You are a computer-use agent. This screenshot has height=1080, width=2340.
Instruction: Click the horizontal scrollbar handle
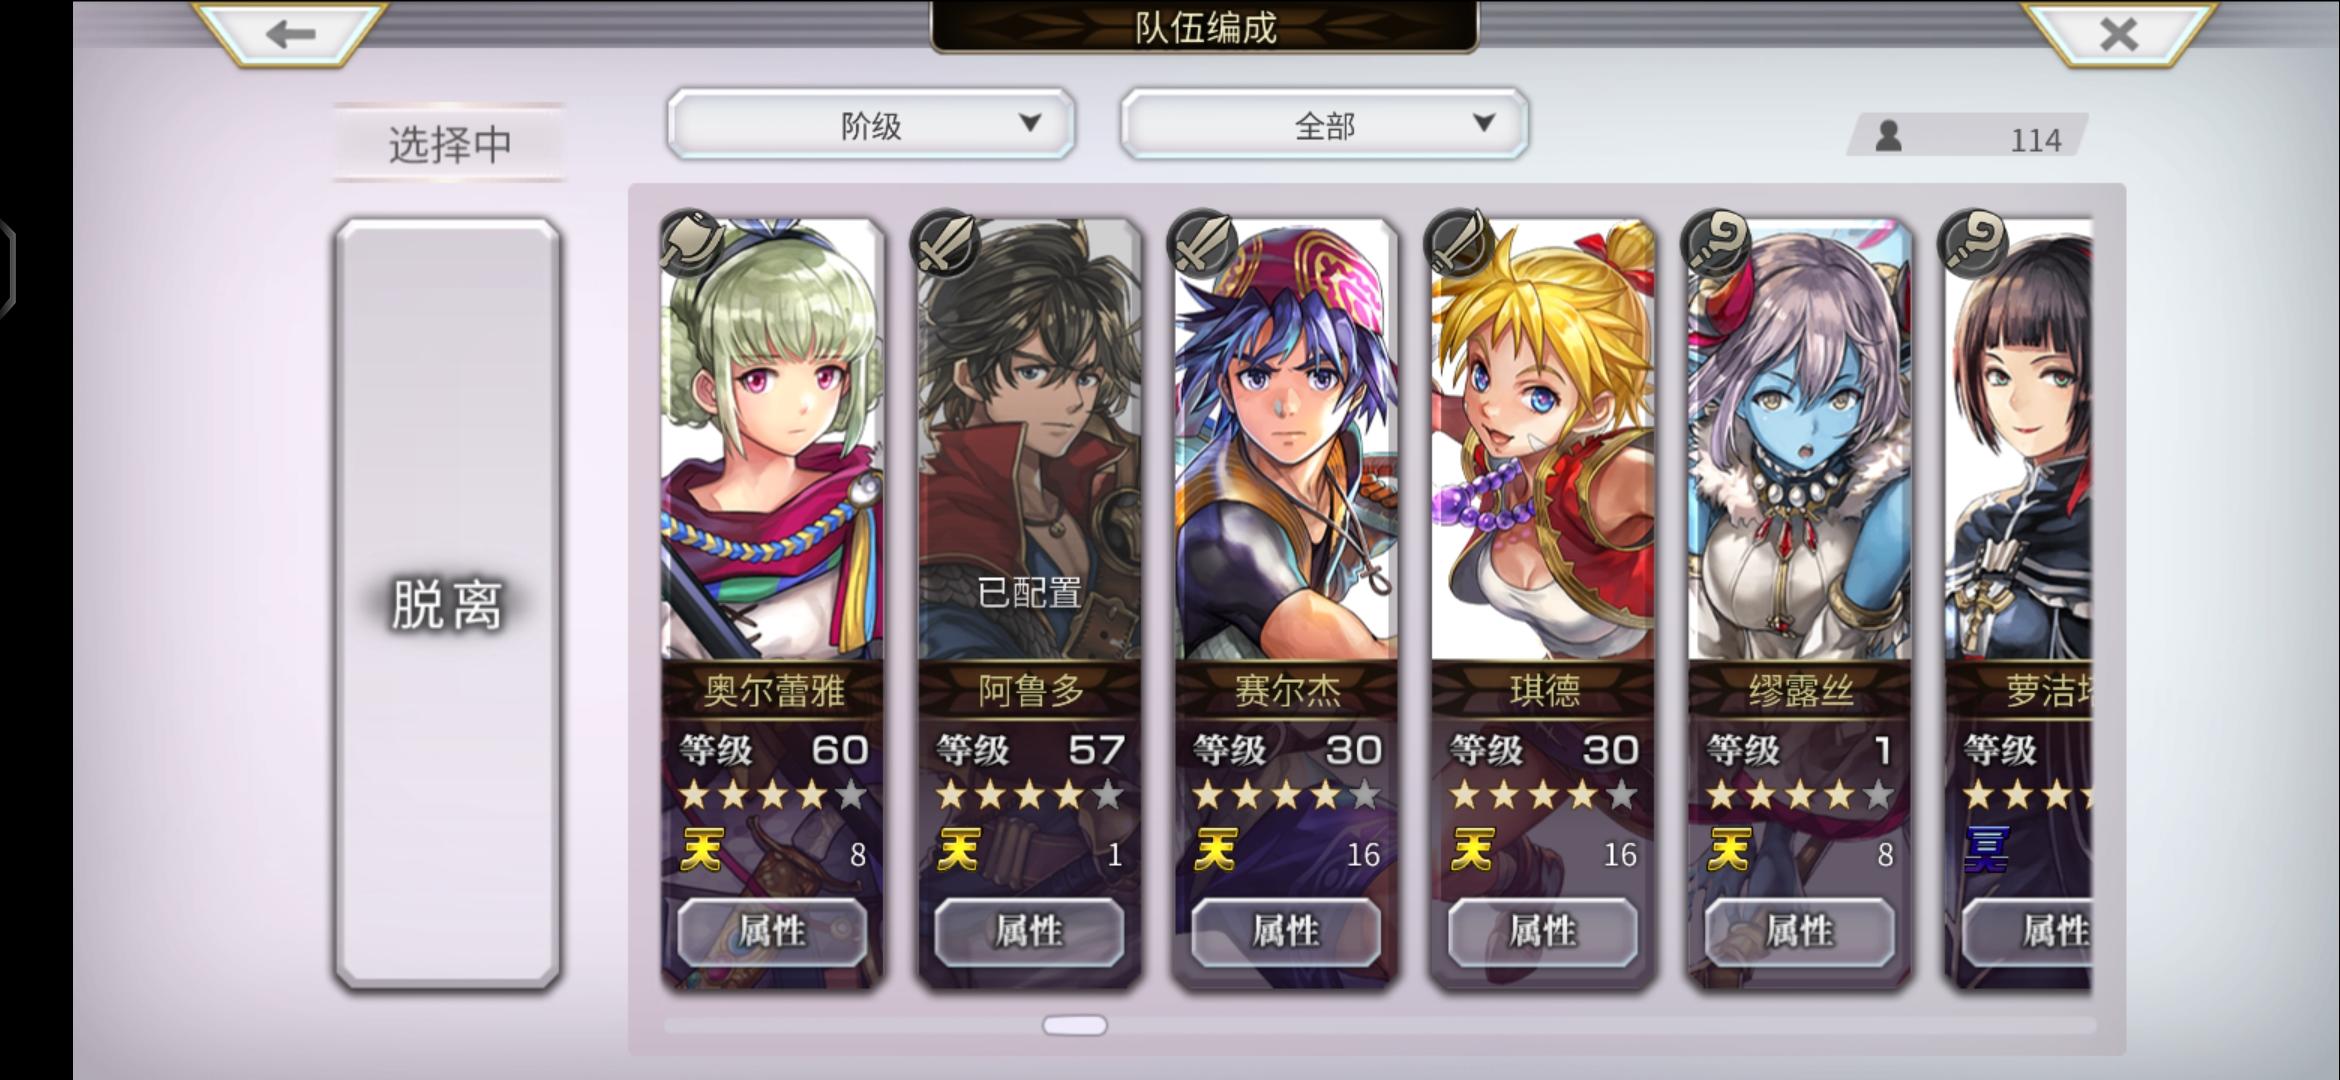coord(1075,1025)
